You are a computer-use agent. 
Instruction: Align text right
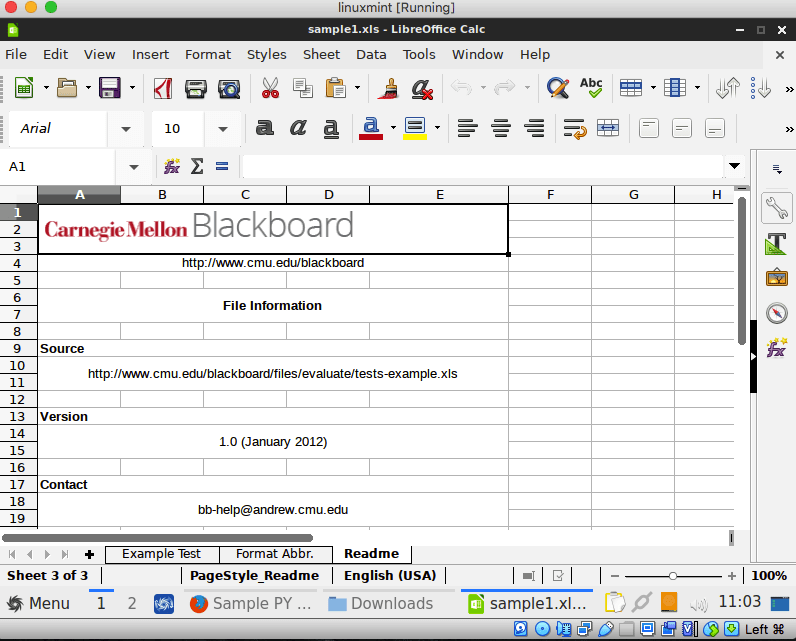pyautogui.click(x=534, y=128)
